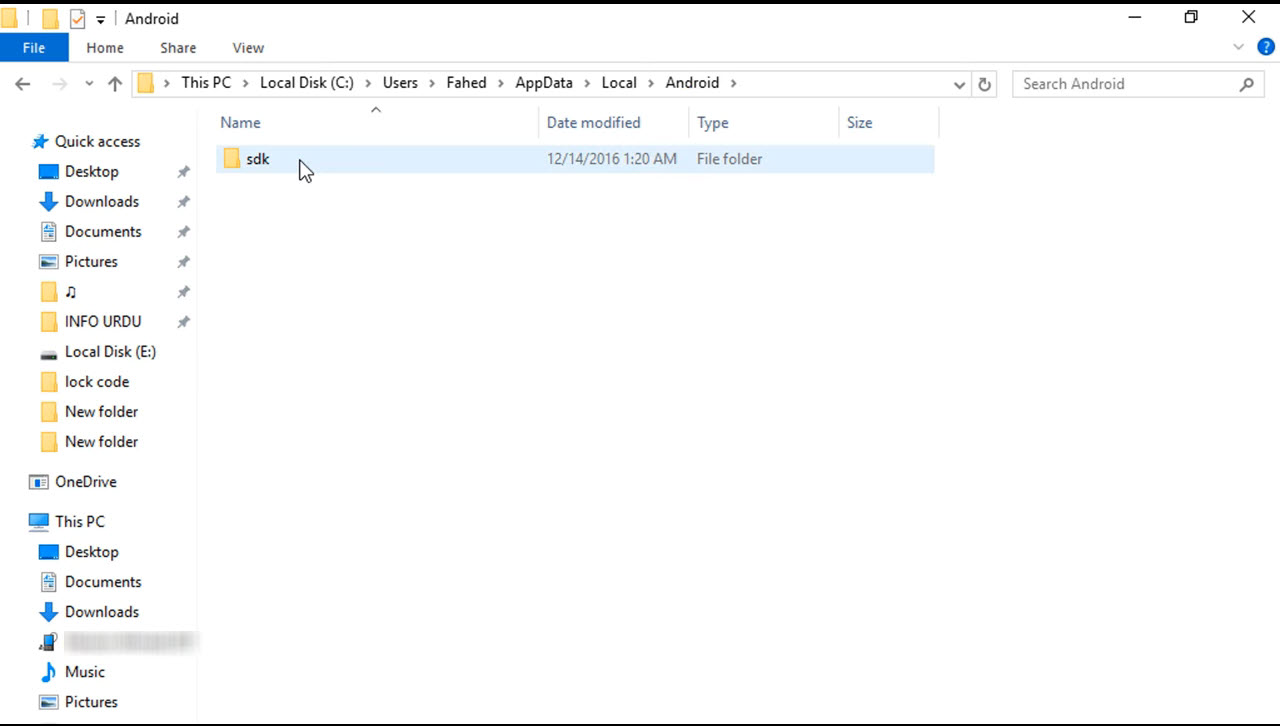Select Quick access in navigation pane
The height and width of the screenshot is (726, 1280).
tap(97, 142)
